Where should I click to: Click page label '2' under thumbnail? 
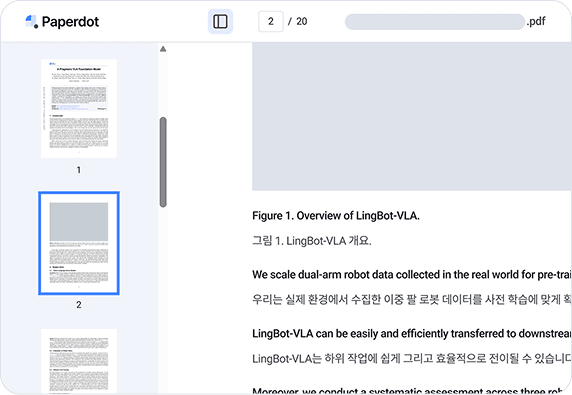coord(79,305)
